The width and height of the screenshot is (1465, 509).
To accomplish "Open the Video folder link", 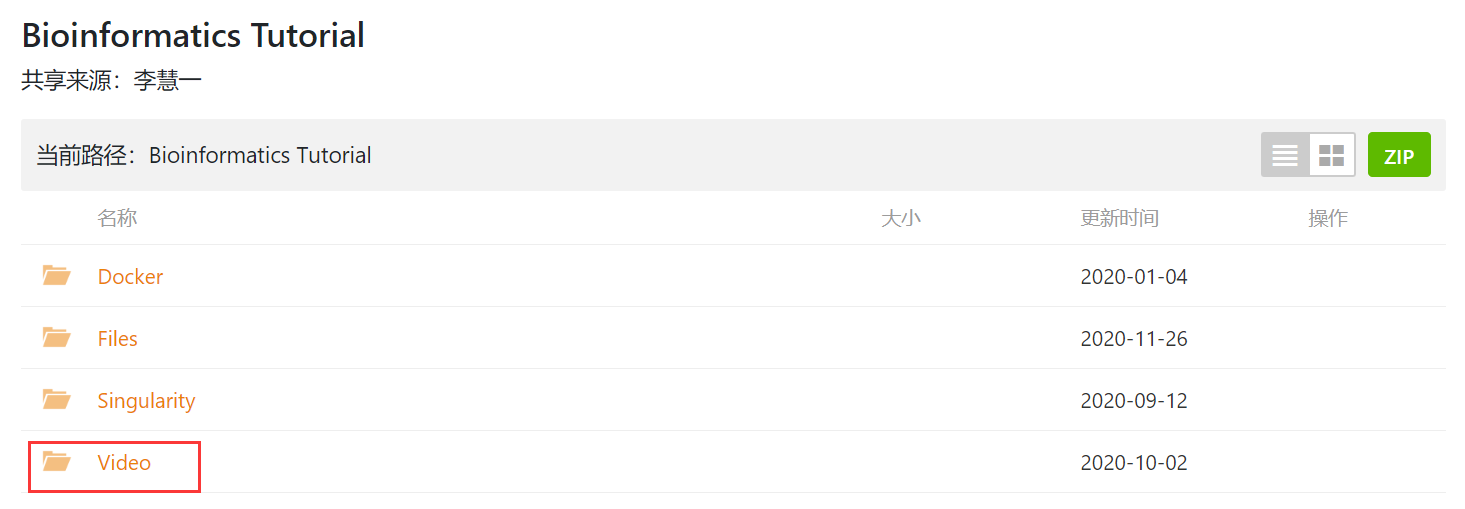I will [x=124, y=463].
